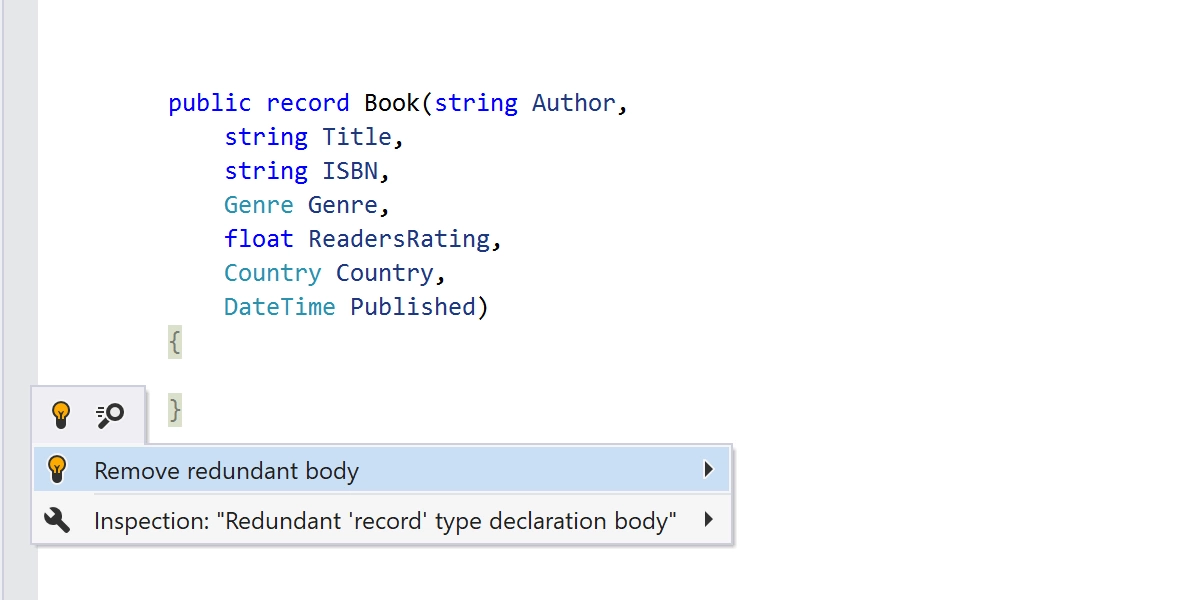Click the "Author" parameter name
The height and width of the screenshot is (600, 1200).
(x=574, y=103)
